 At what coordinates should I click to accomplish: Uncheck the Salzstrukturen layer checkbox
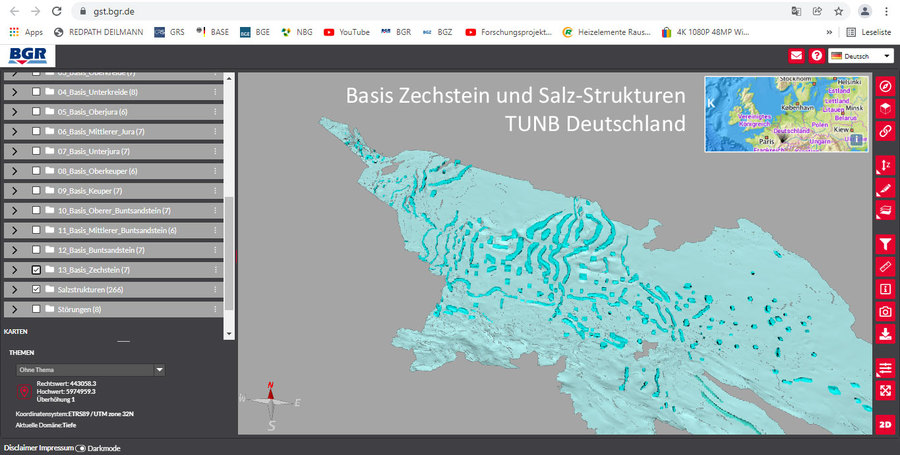[37, 289]
